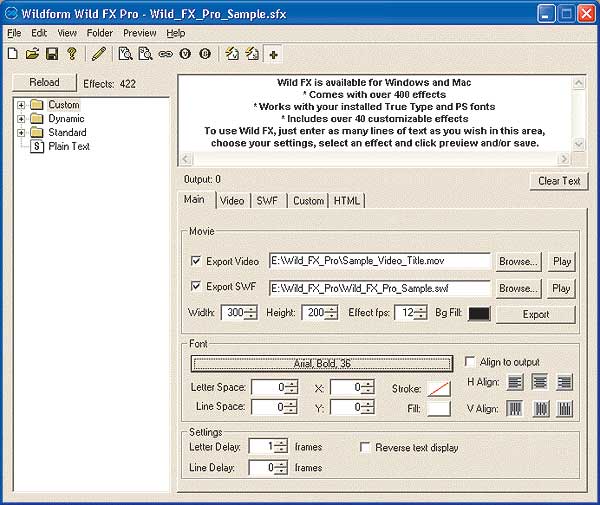The height and width of the screenshot is (505, 600).
Task: Click the Export button
Action: tap(536, 314)
